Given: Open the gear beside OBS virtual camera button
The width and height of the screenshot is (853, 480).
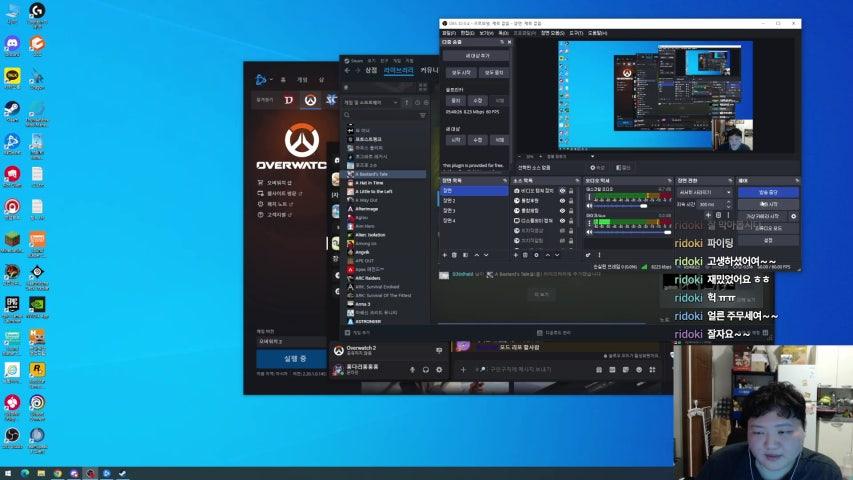Looking at the screenshot, I should (794, 216).
